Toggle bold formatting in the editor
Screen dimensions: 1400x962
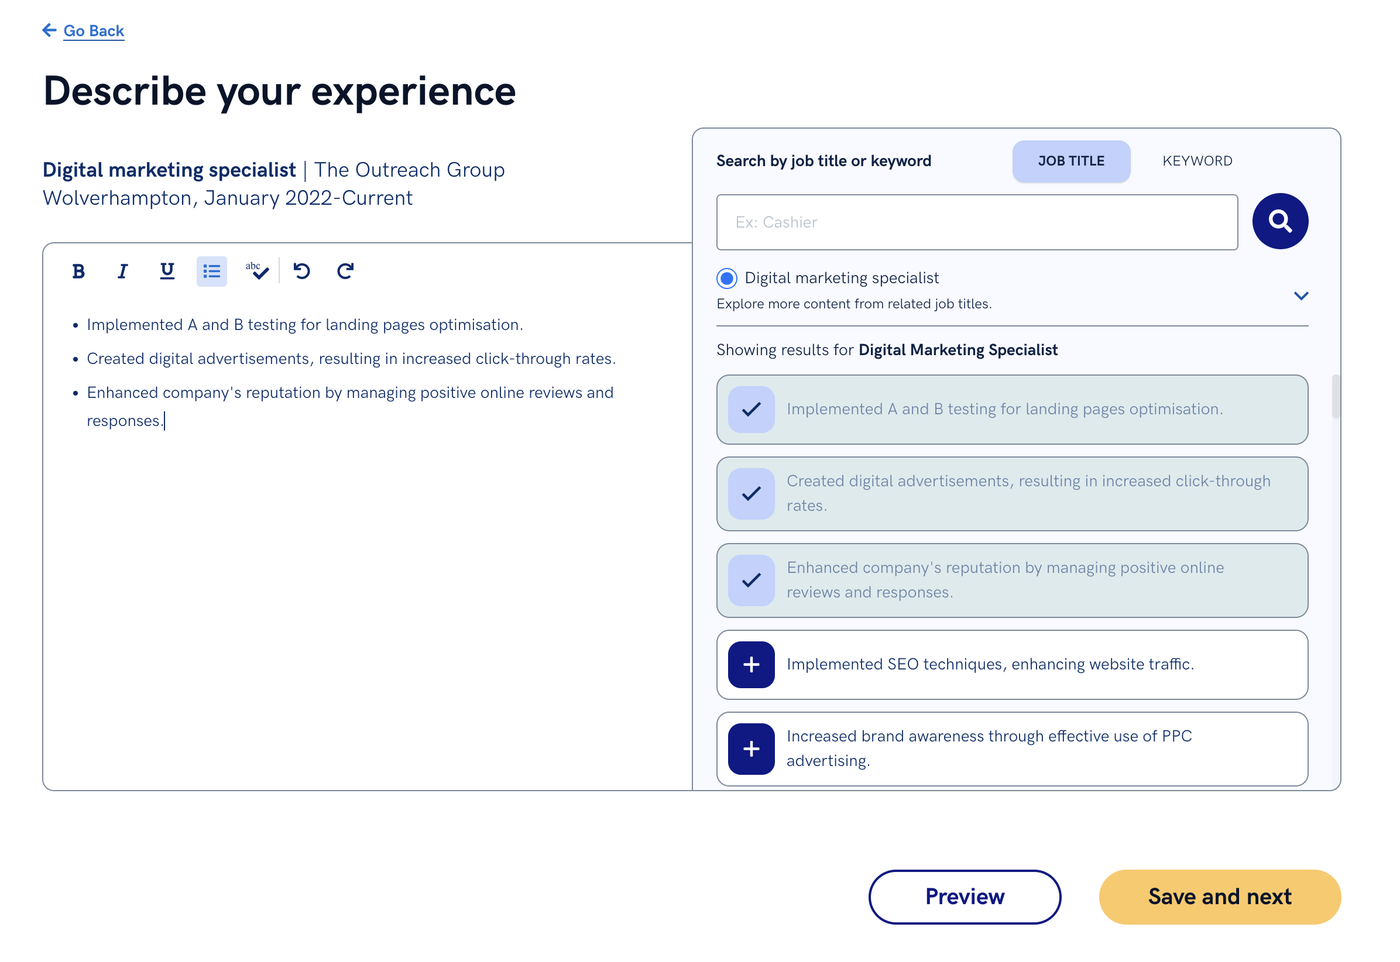coord(79,271)
